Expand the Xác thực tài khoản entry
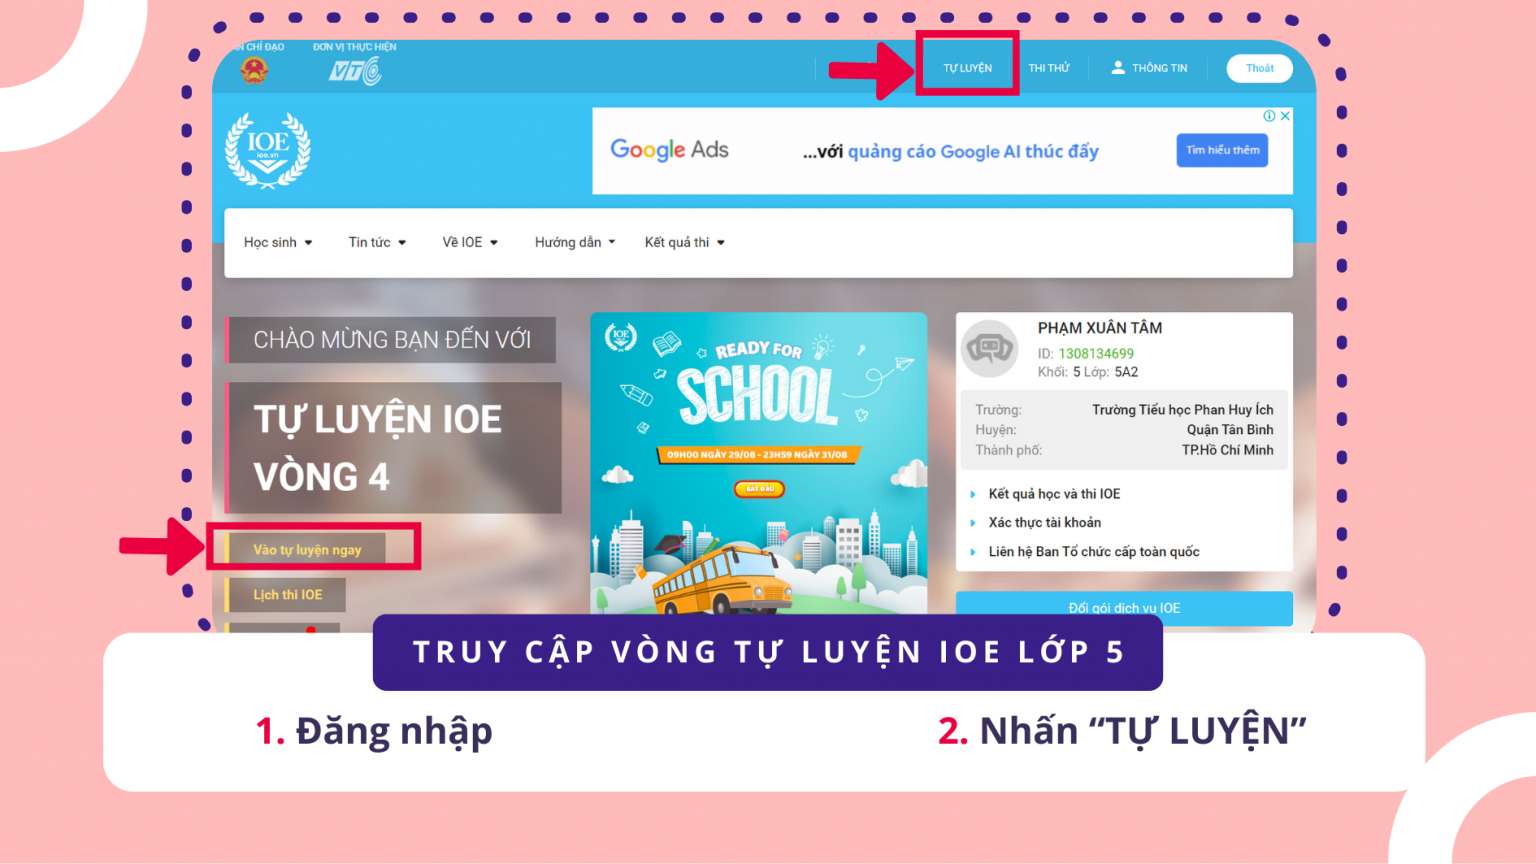Image resolution: width=1536 pixels, height=864 pixels. 1043,522
